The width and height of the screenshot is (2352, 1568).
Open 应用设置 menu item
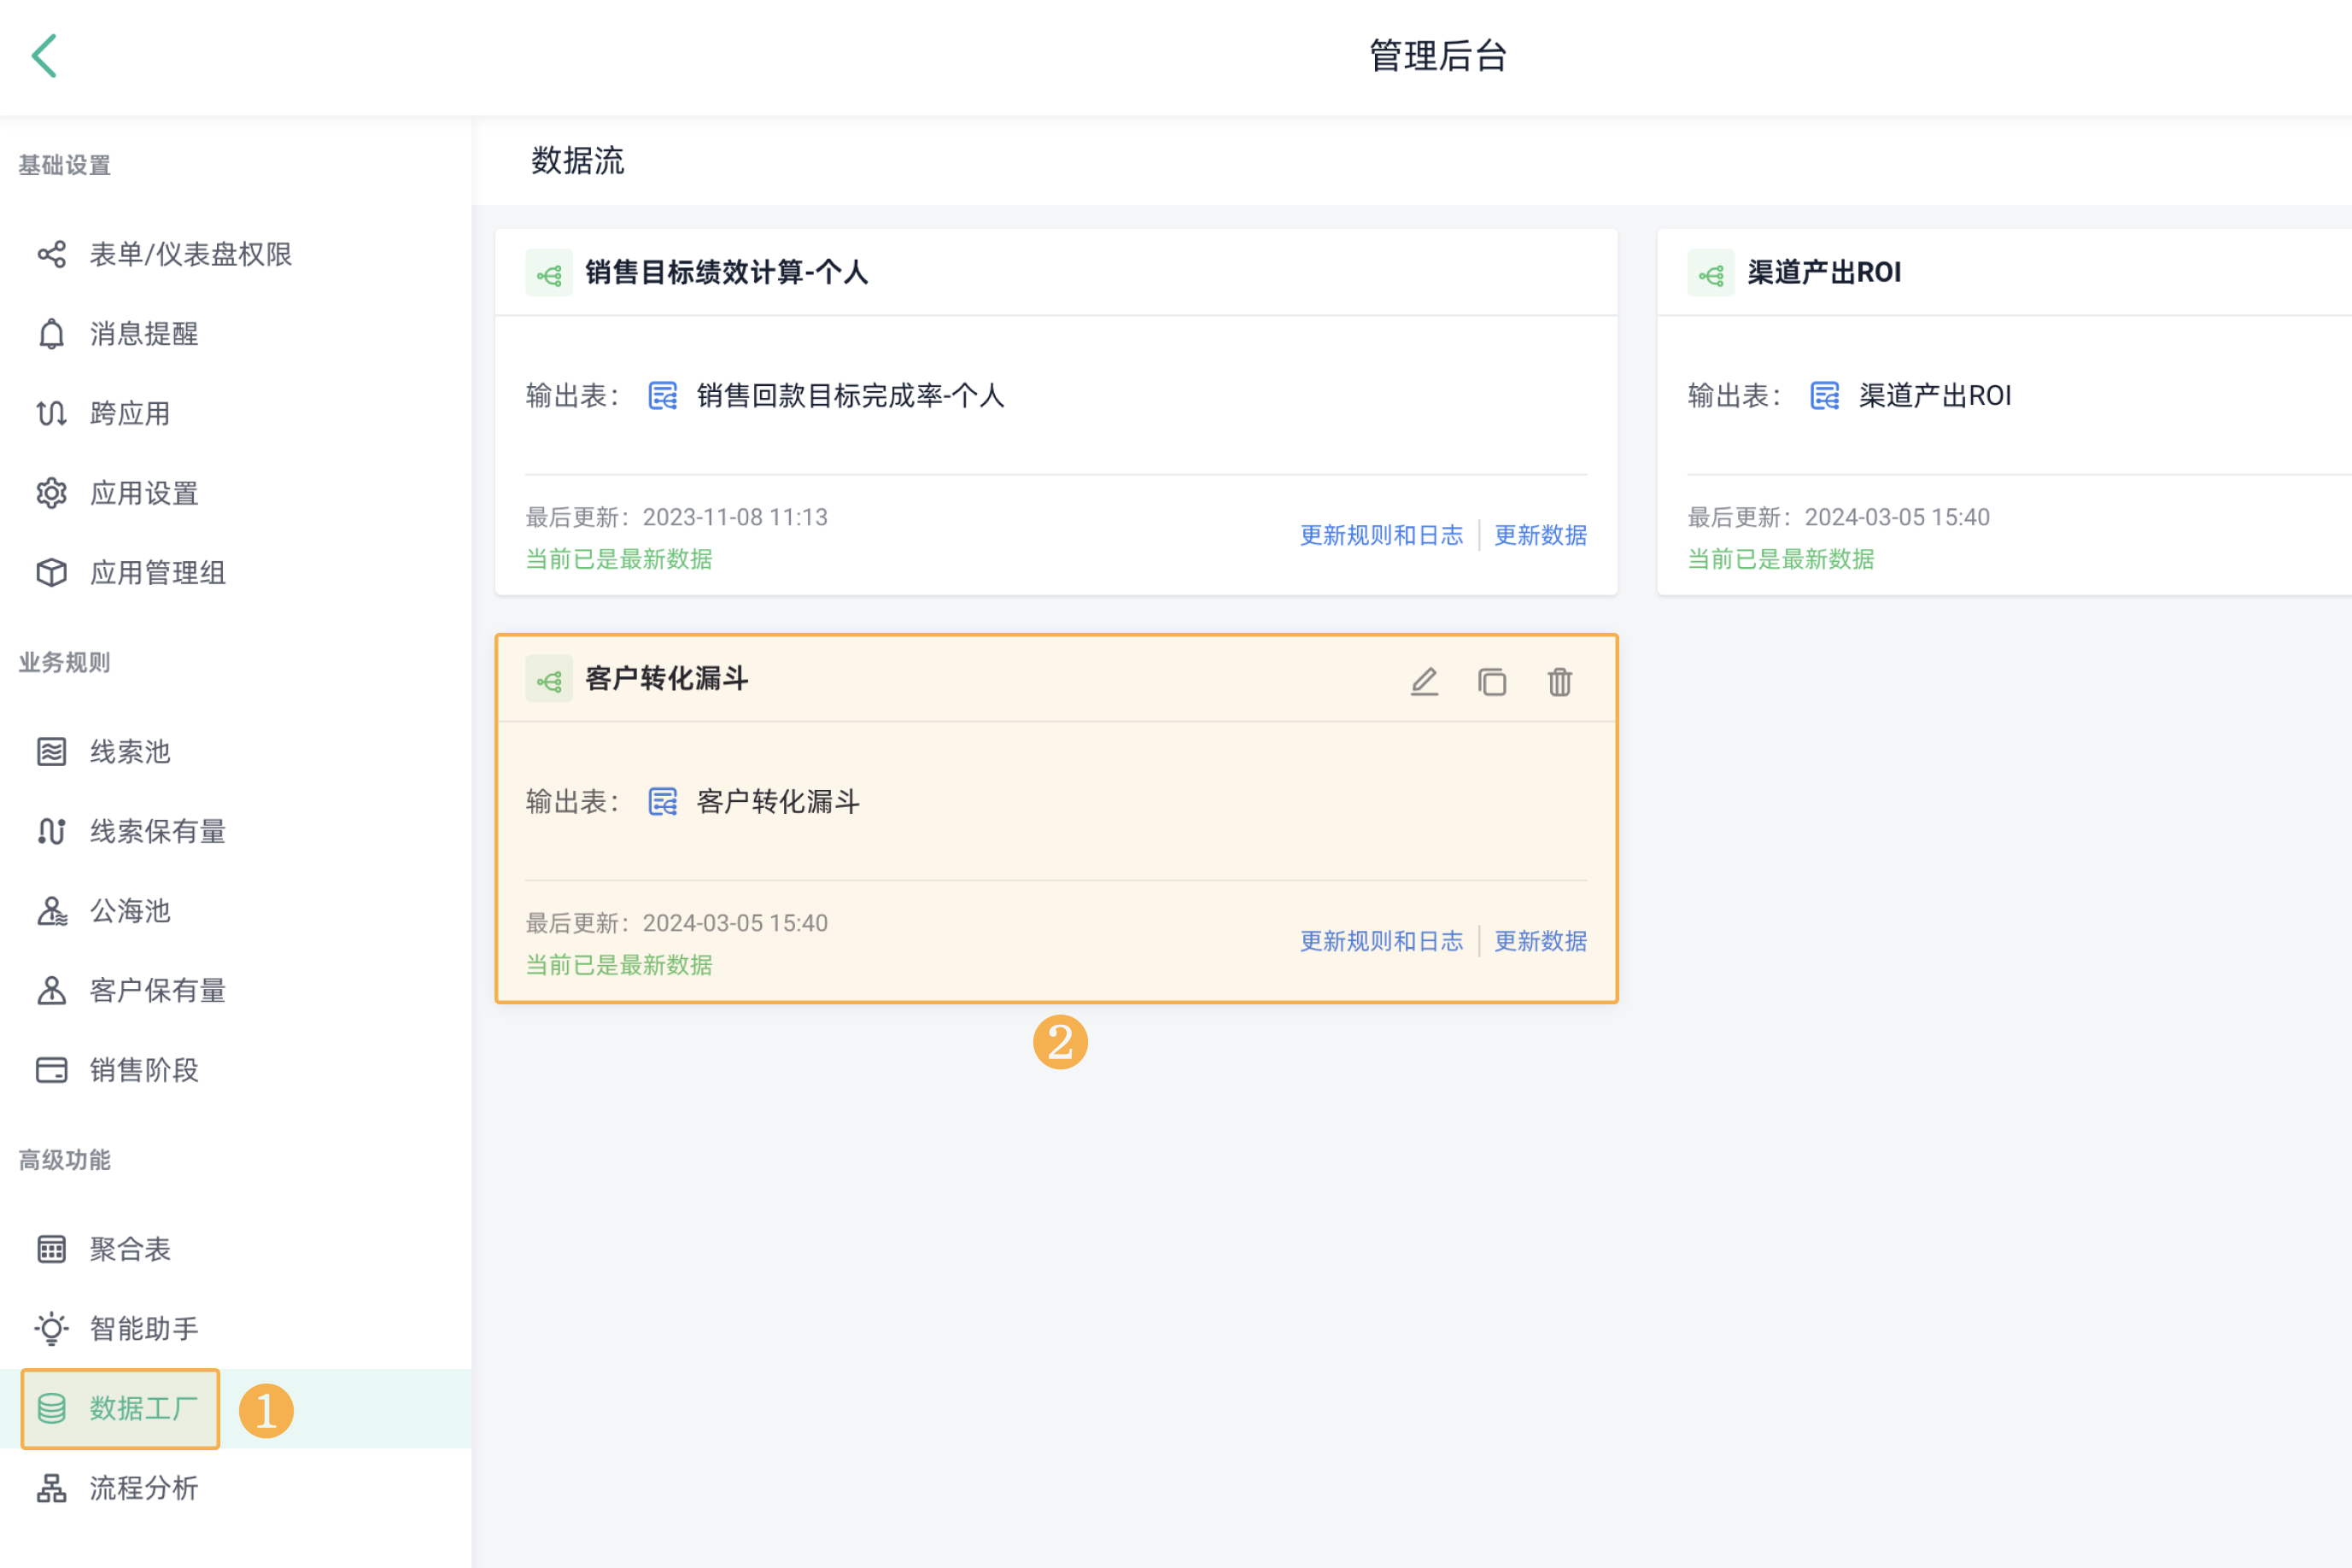[x=144, y=493]
